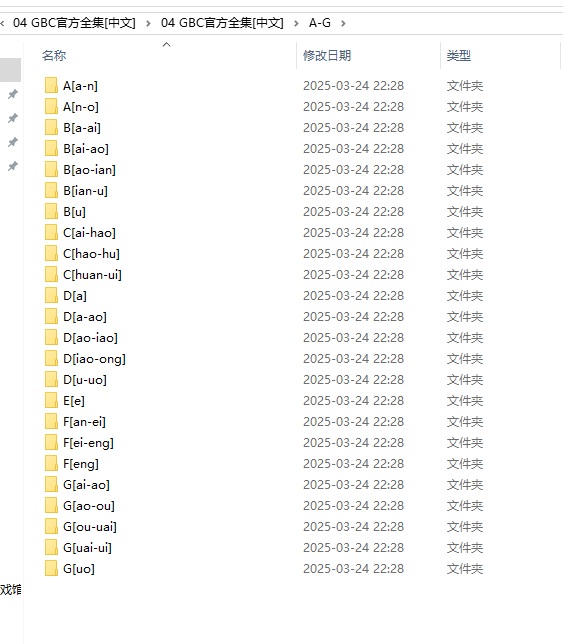This screenshot has width=563, height=644.
Task: Click the G[ou-uai] folder icon
Action: [x=51, y=527]
